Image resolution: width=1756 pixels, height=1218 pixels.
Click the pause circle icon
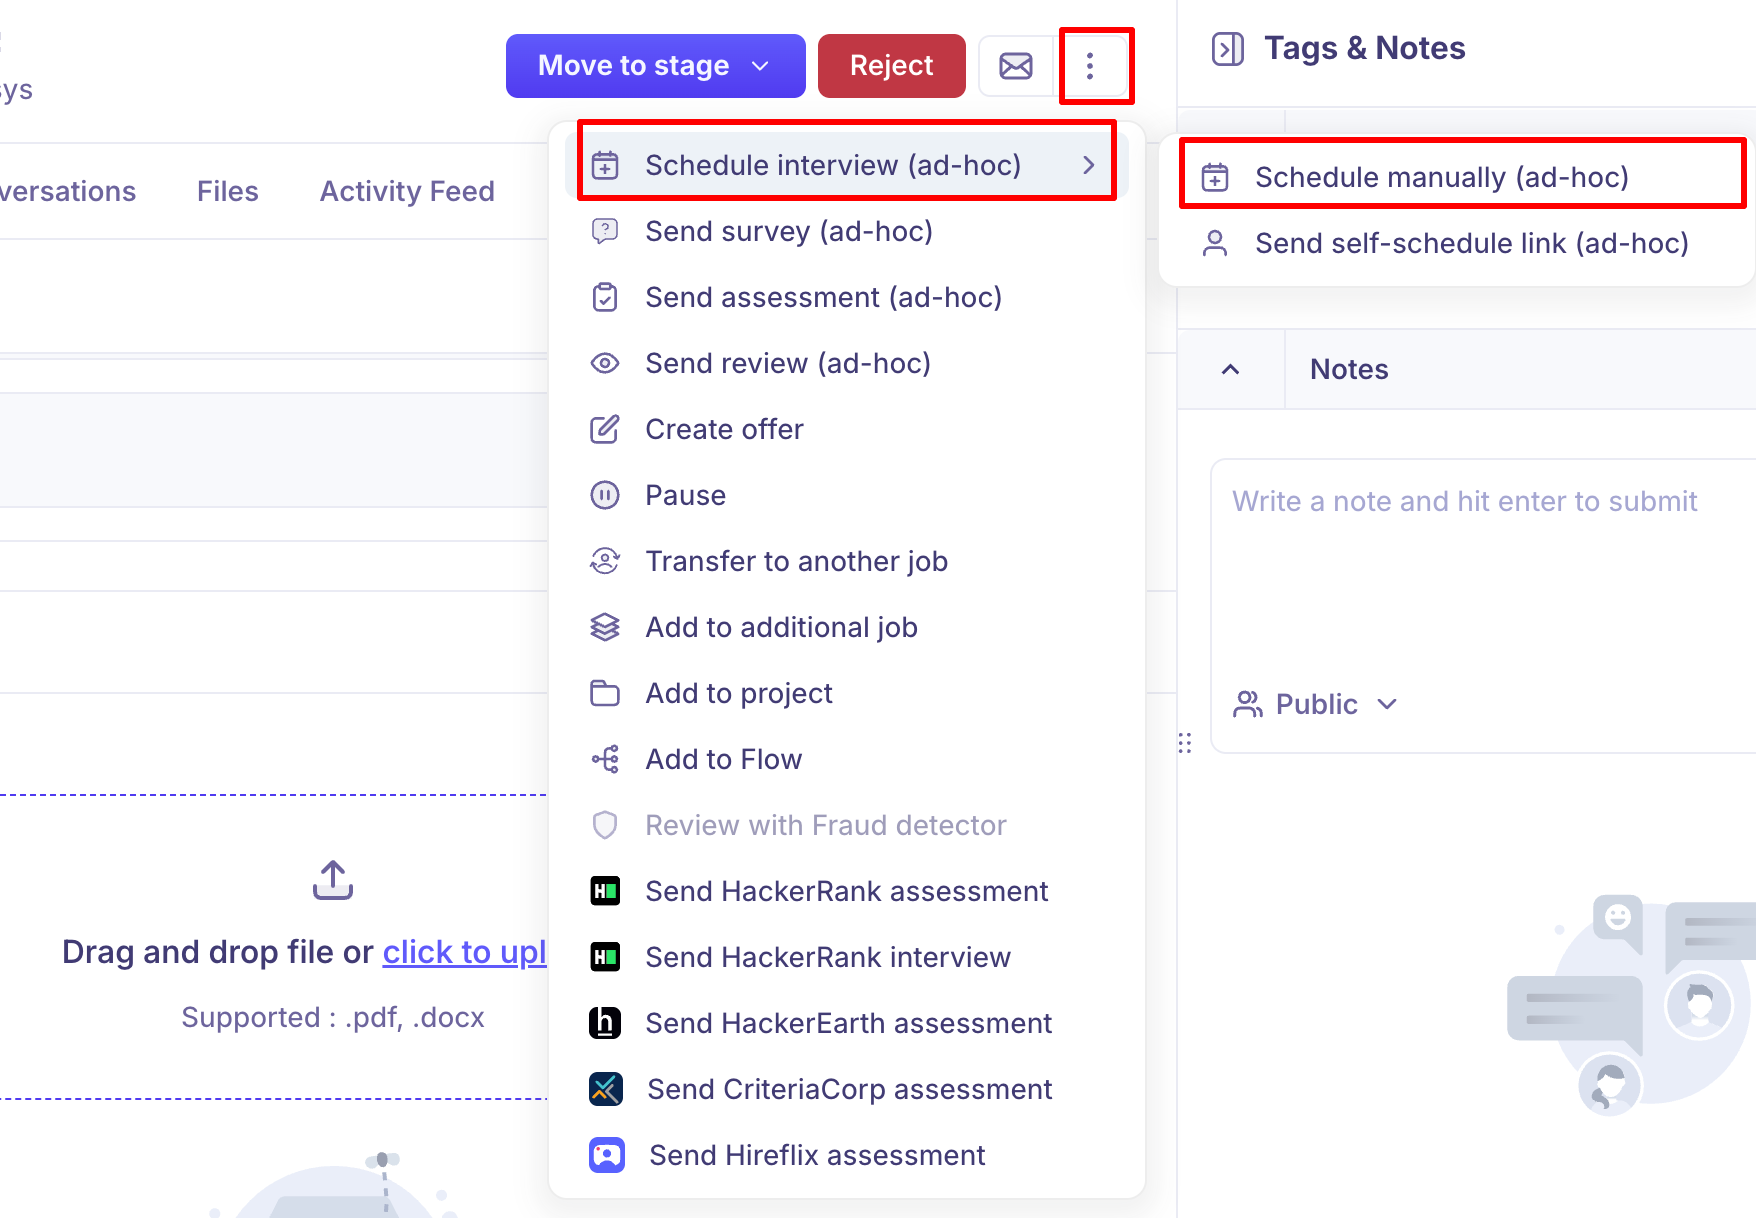pos(605,495)
